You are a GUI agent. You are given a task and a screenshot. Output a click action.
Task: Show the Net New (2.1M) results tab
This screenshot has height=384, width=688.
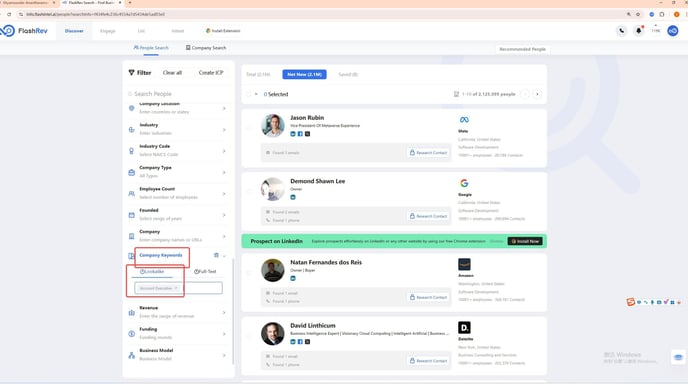(x=305, y=75)
